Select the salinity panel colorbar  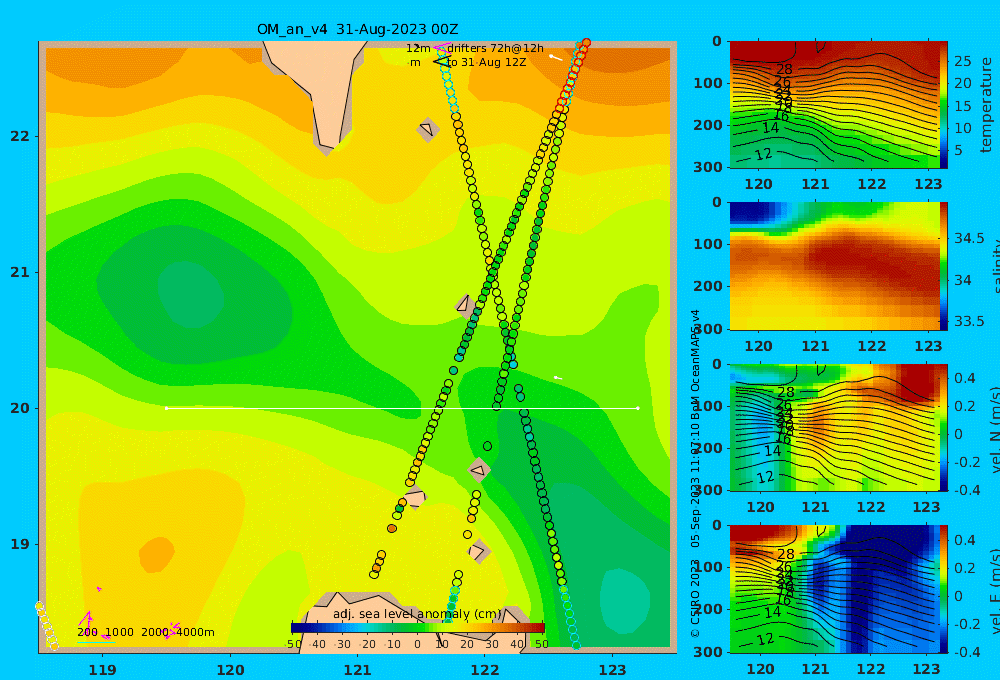pos(944,266)
